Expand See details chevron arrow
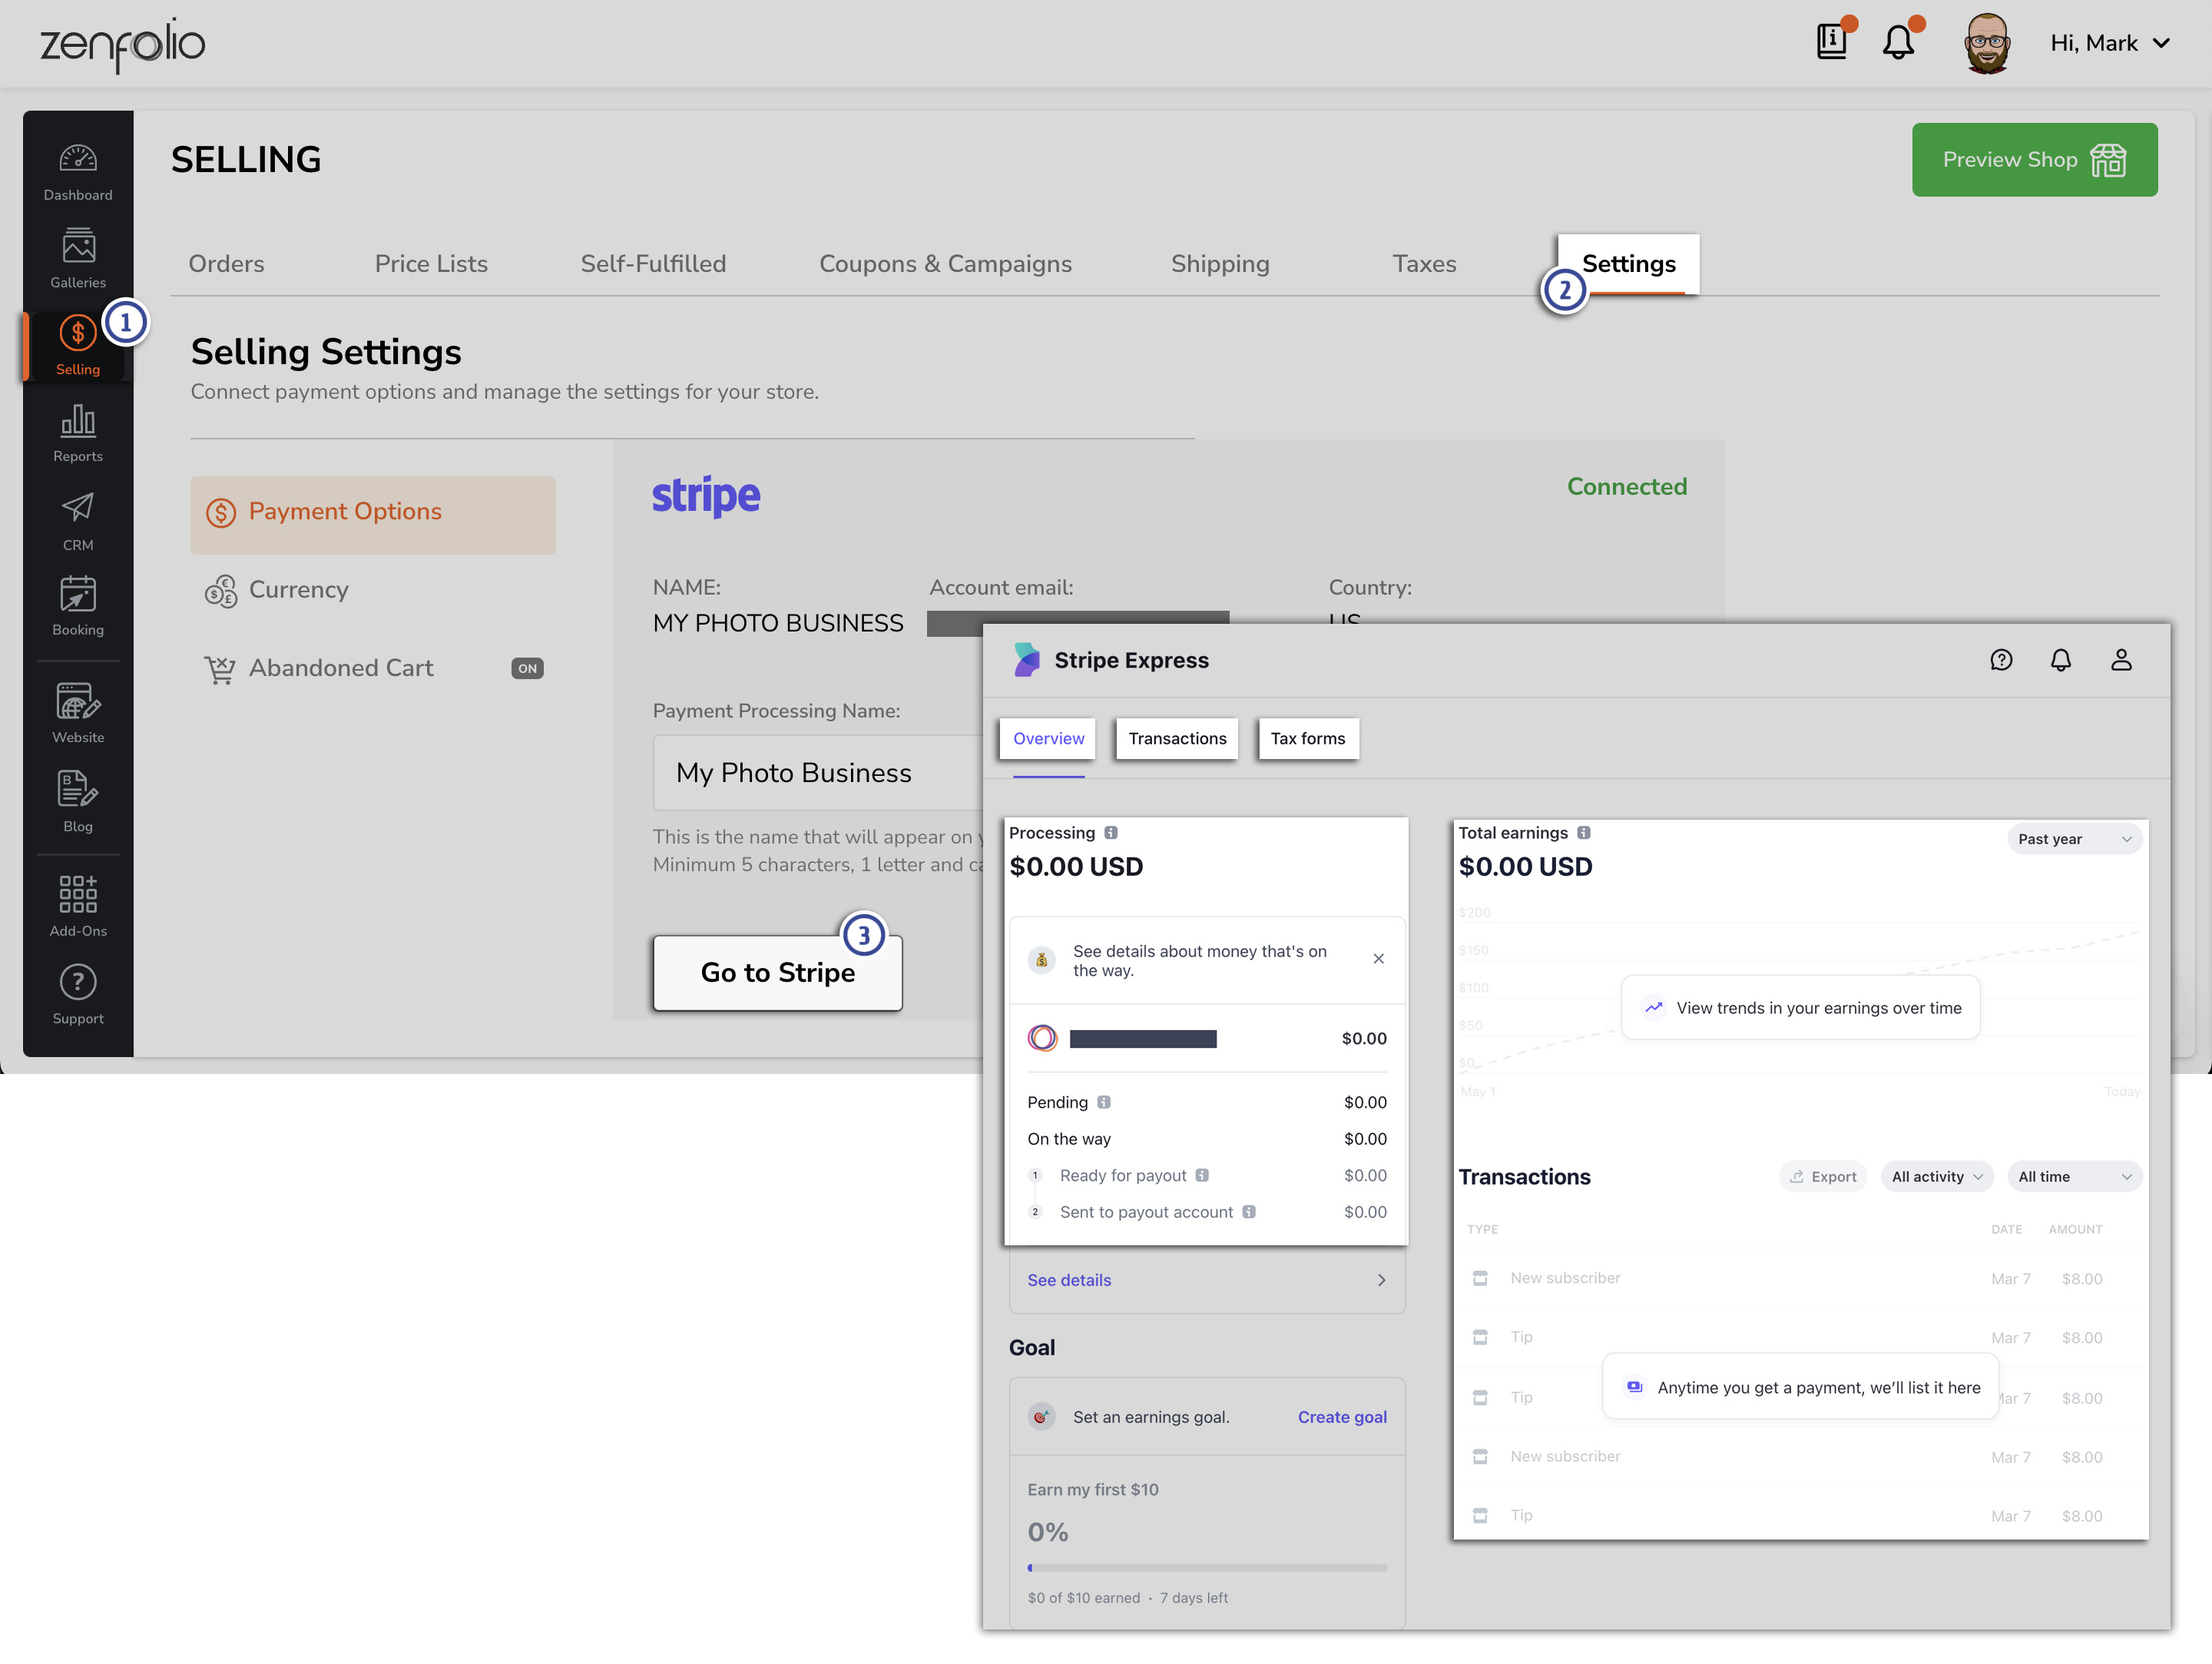The image size is (2212, 1664). point(1382,1280)
